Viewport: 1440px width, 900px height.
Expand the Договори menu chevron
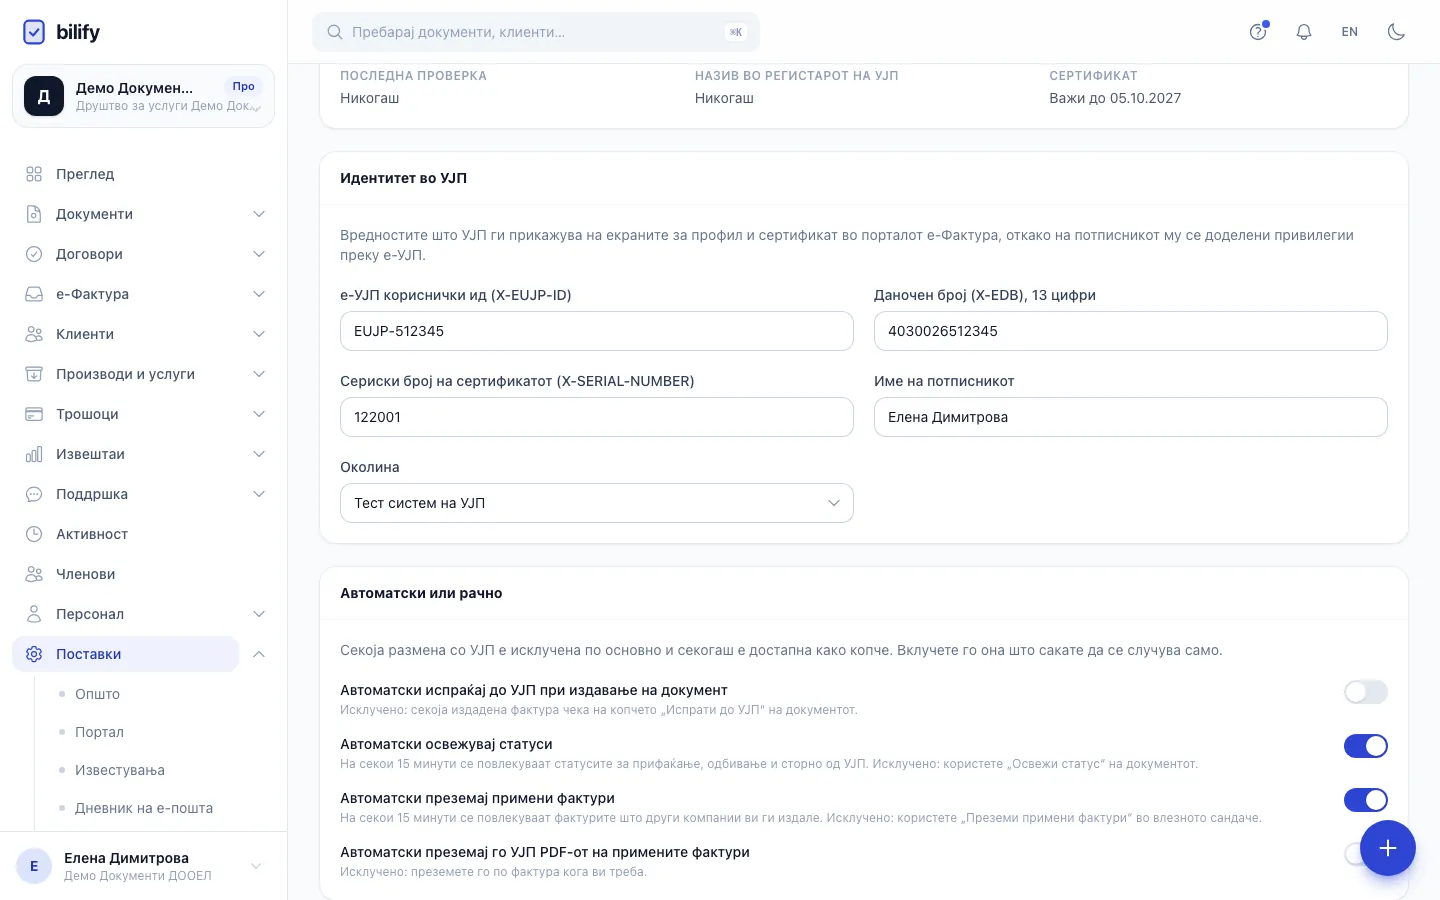pyautogui.click(x=259, y=254)
